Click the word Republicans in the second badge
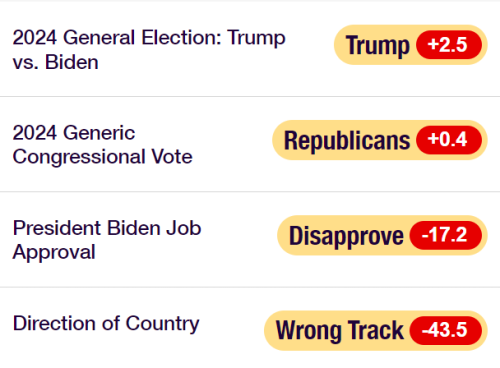The height and width of the screenshot is (368, 500). 347,141
